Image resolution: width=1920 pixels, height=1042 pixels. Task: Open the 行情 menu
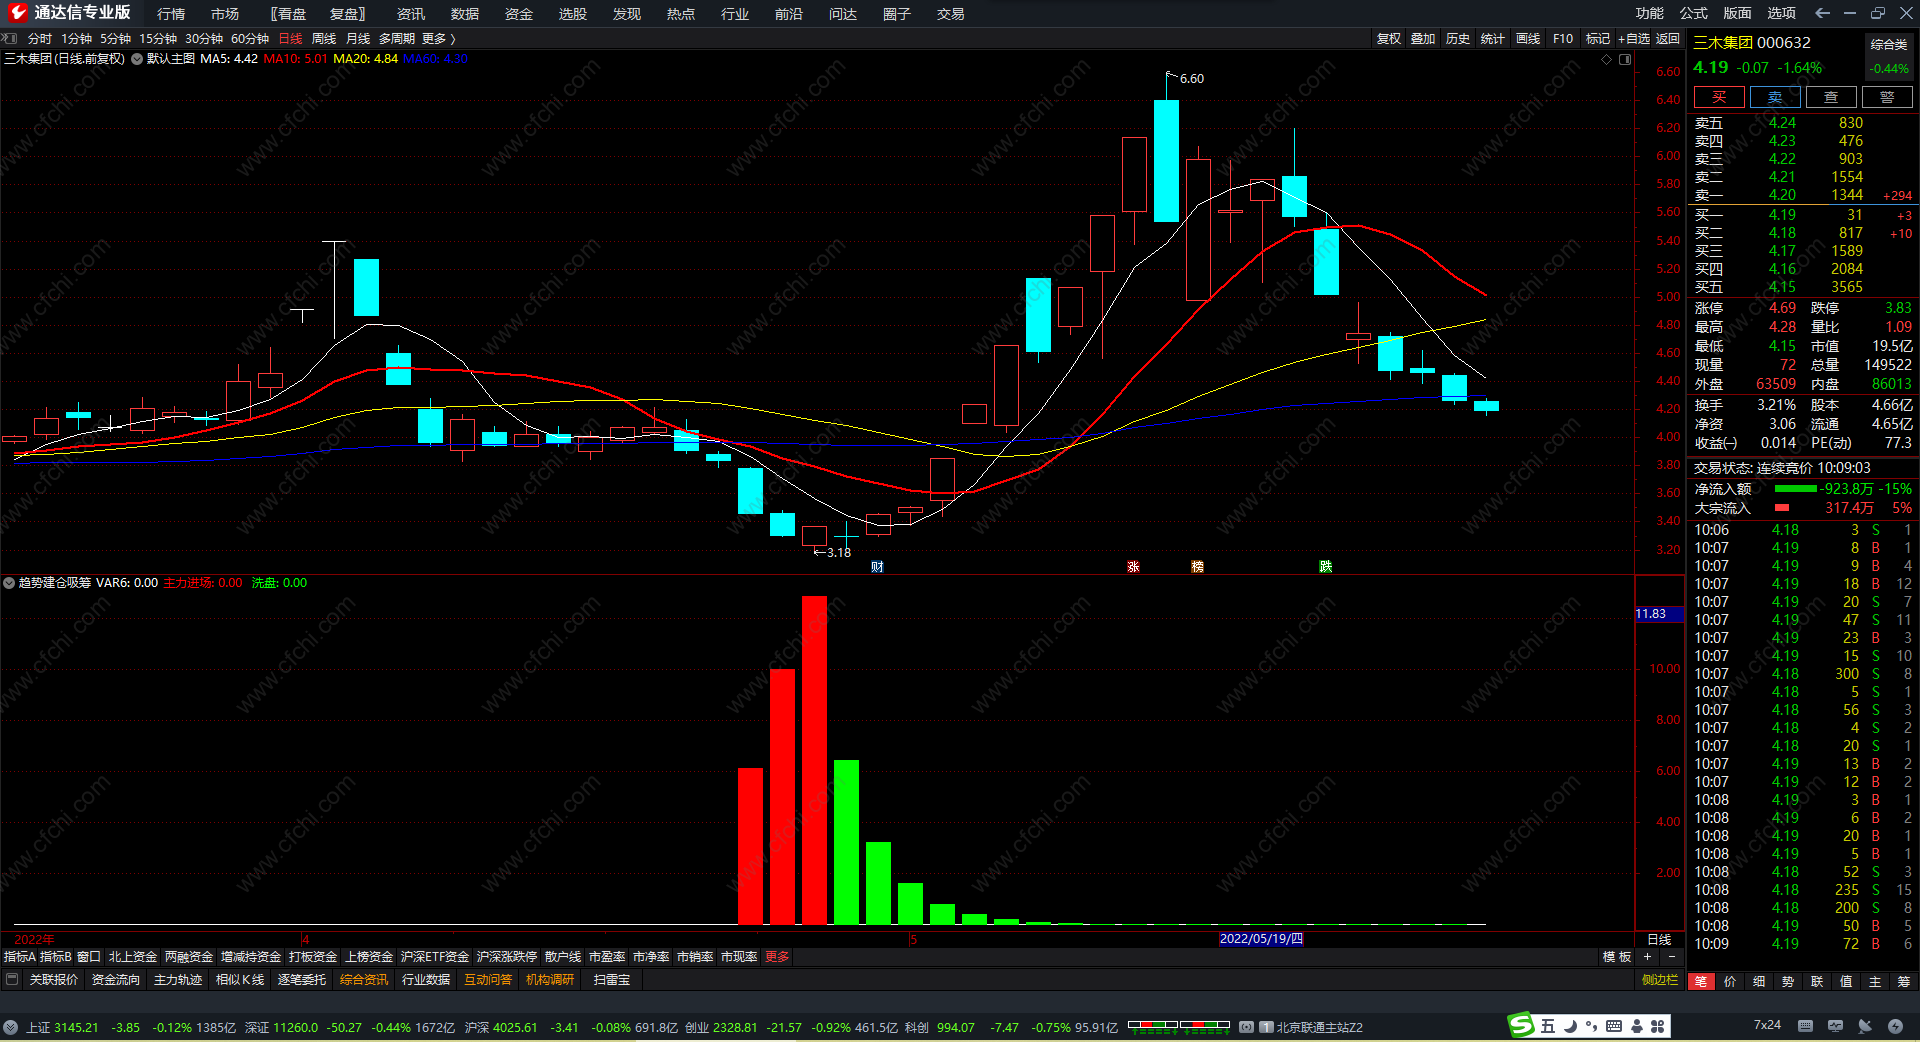click(x=171, y=14)
